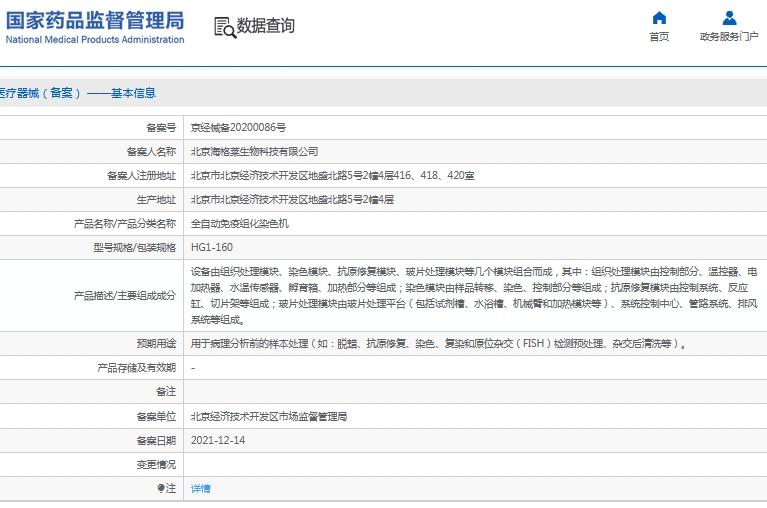Screen dimensions: 767x508
Task: Select the production address ending 5号2幢4层
Action: (x=293, y=199)
